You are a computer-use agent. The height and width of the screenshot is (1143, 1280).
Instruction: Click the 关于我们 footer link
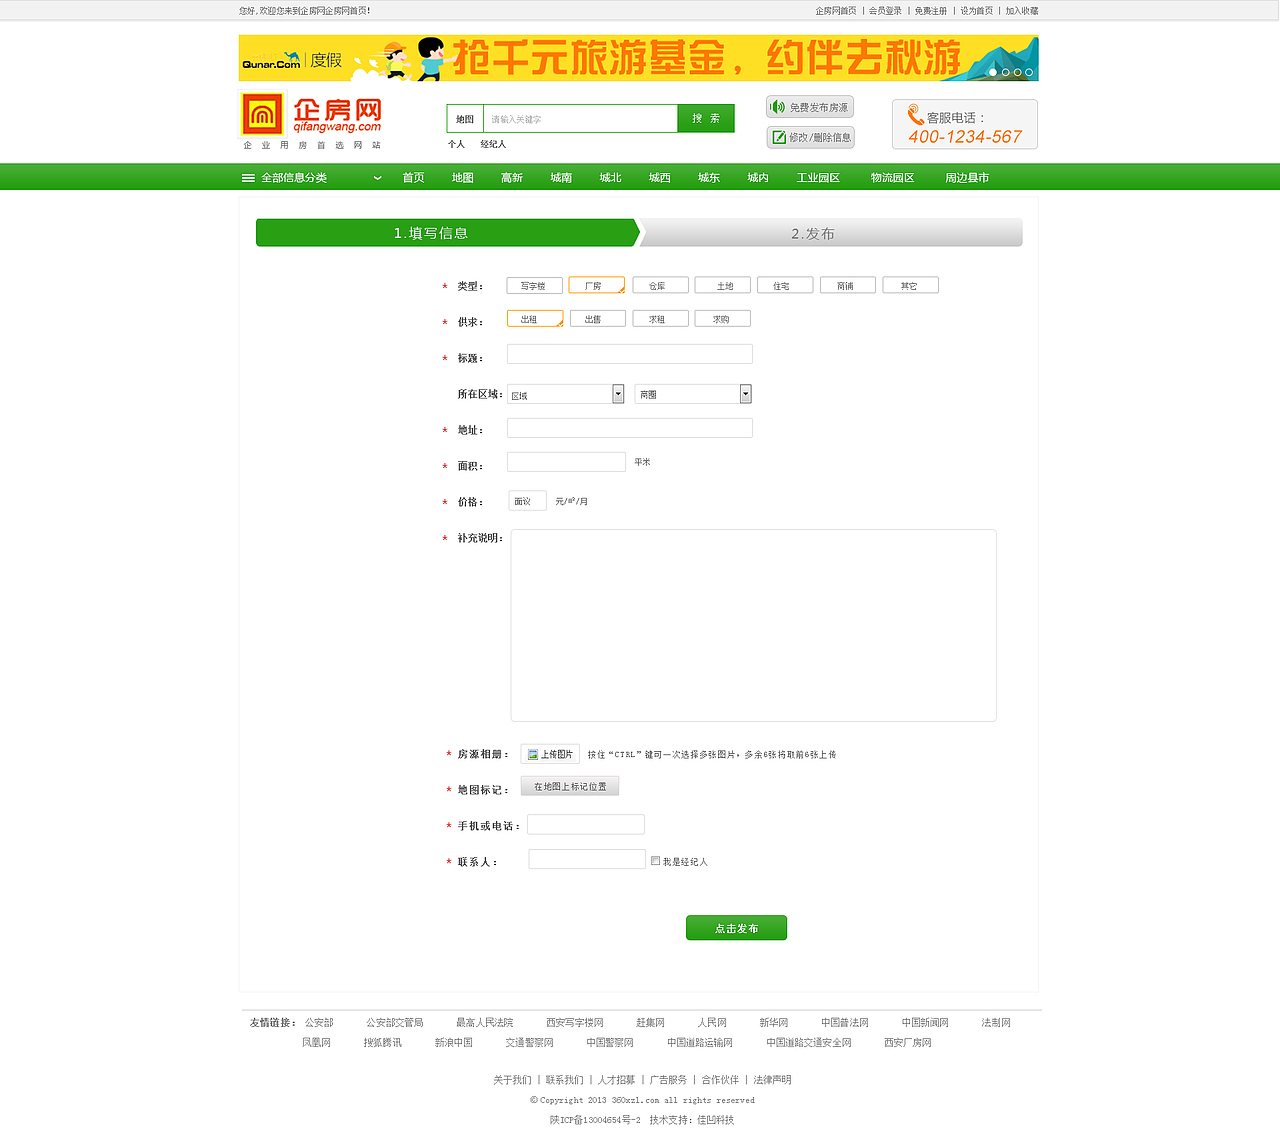512,1080
